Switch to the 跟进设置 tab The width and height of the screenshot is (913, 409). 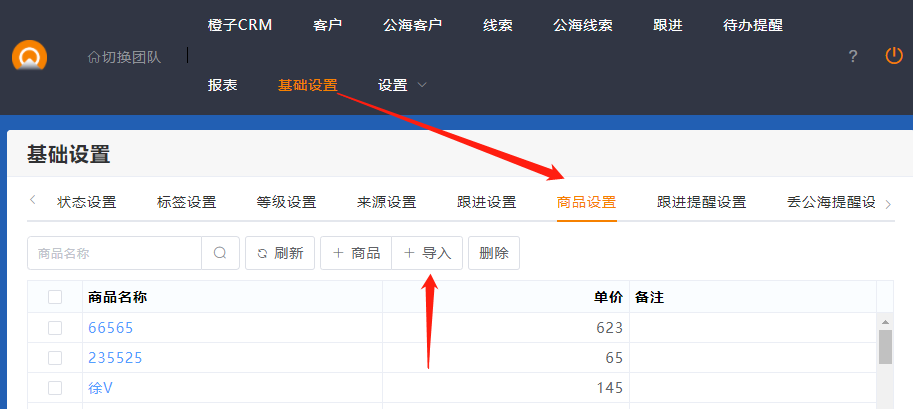(x=486, y=202)
